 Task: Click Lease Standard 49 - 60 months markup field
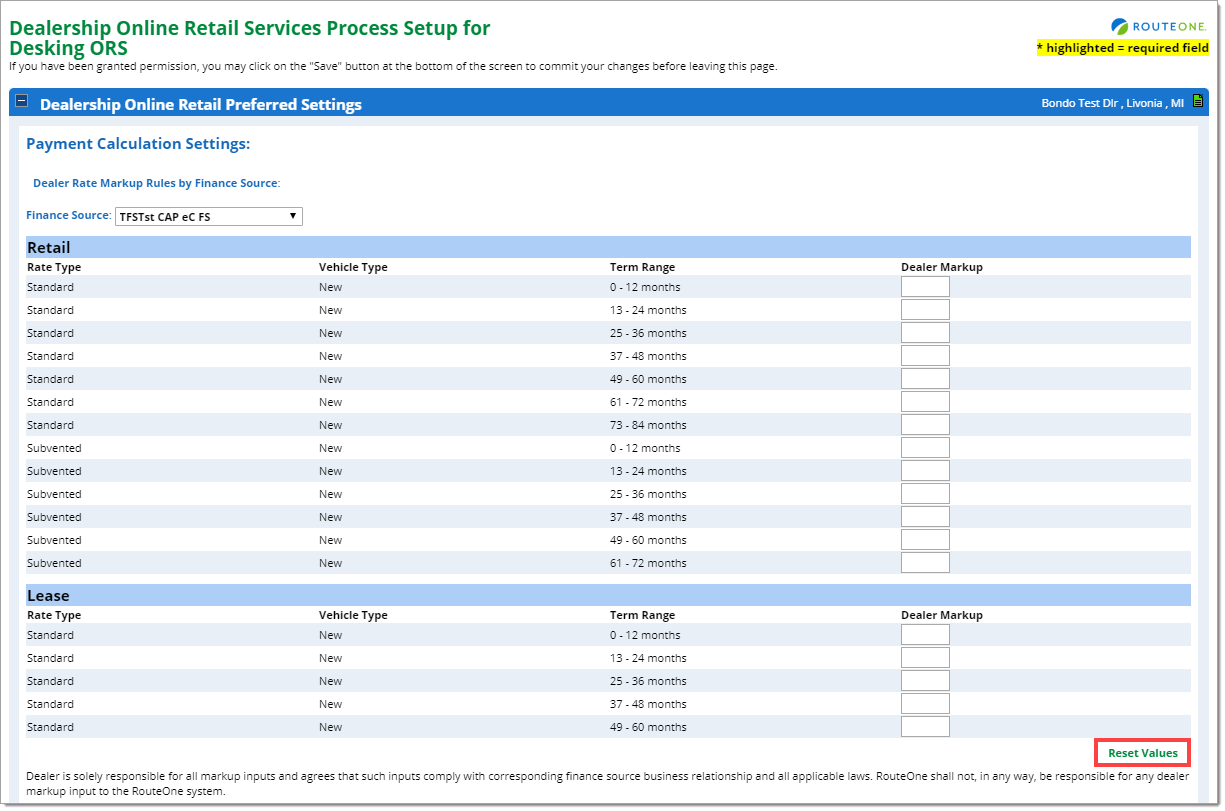pyautogui.click(x=924, y=727)
